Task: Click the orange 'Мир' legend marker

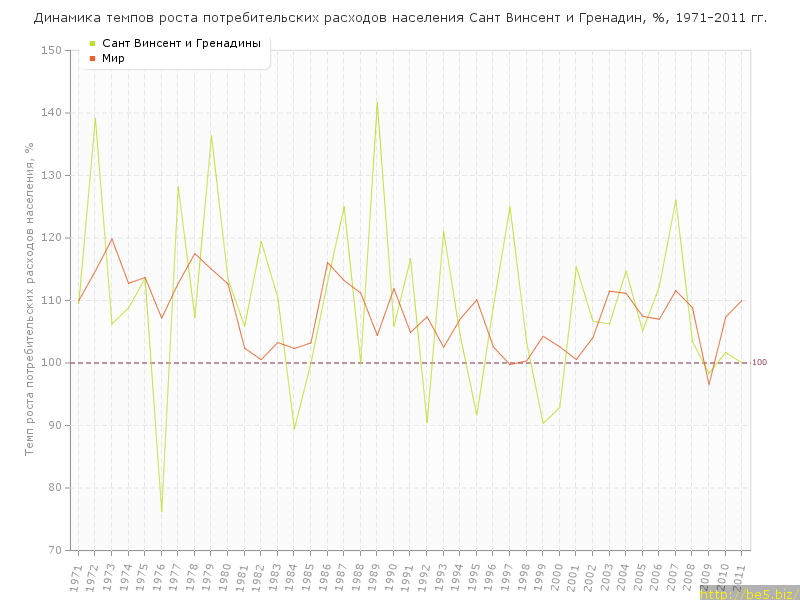Action: pos(93,58)
